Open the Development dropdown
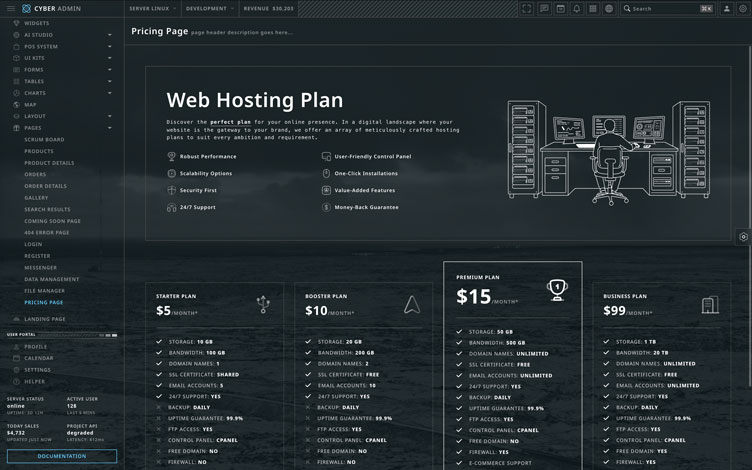Image resolution: width=752 pixels, height=470 pixels. tap(208, 8)
